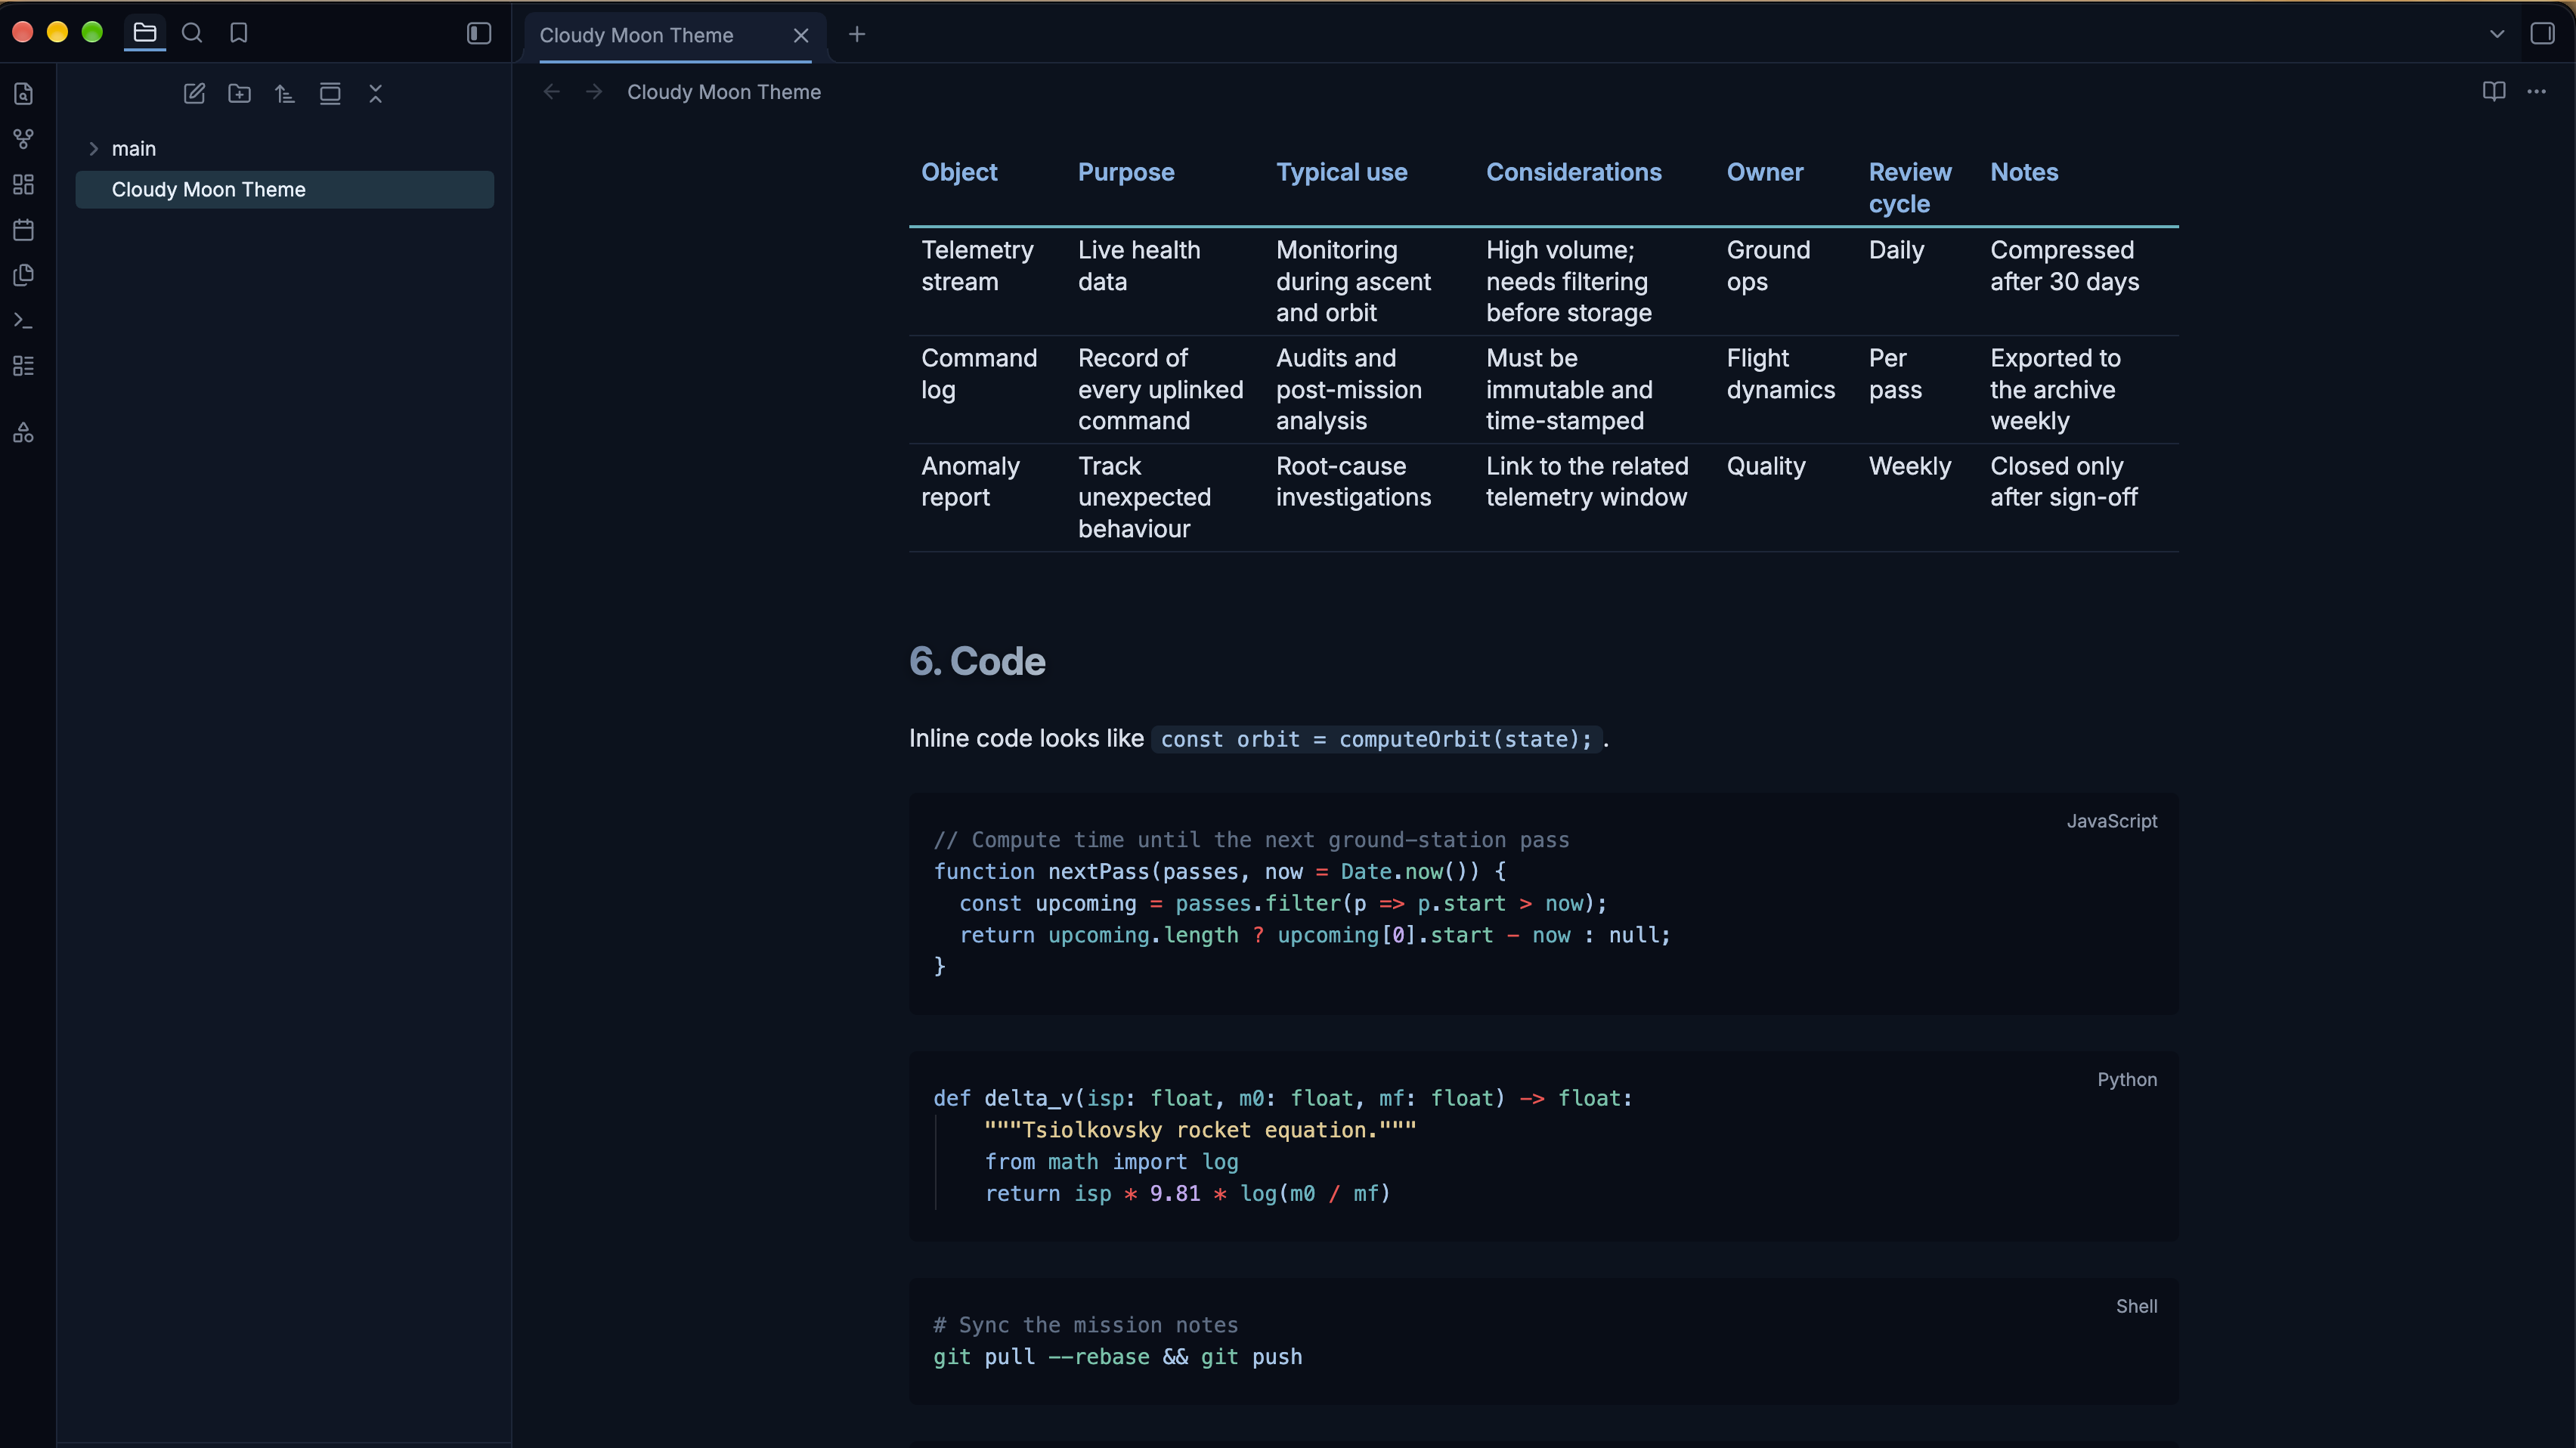Click the Python language label

[x=2127, y=1080]
